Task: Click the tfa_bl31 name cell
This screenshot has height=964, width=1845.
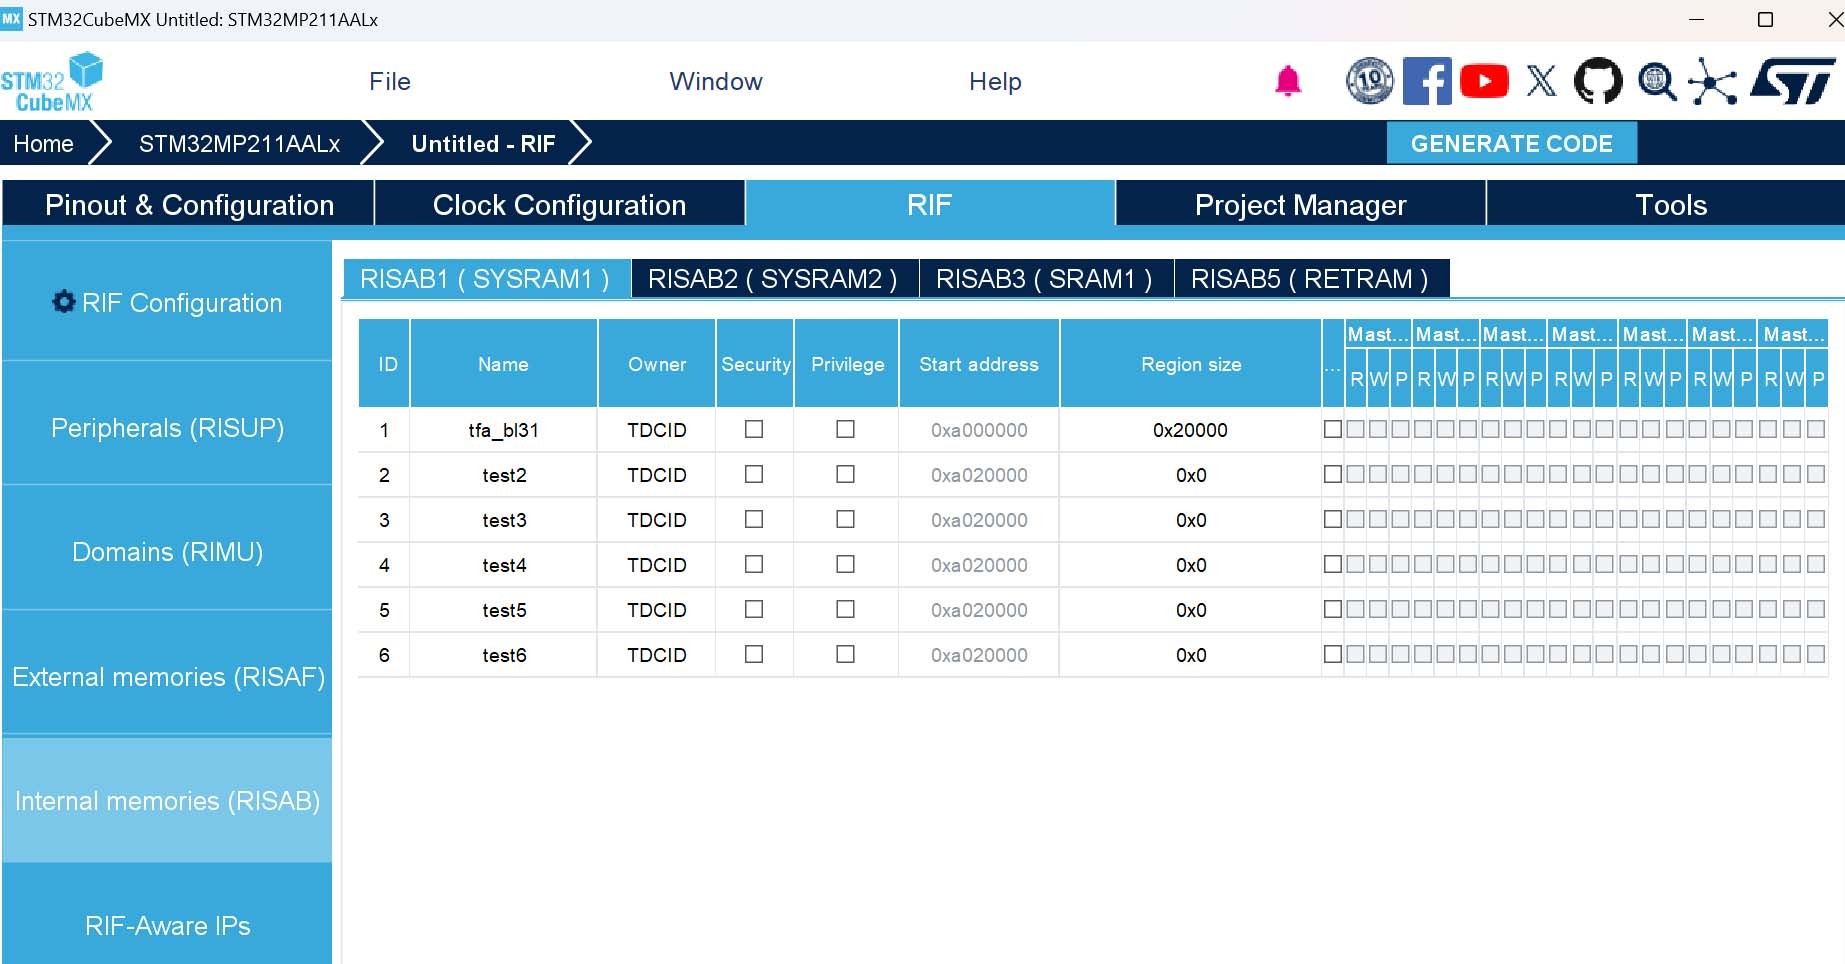Action: 504,430
